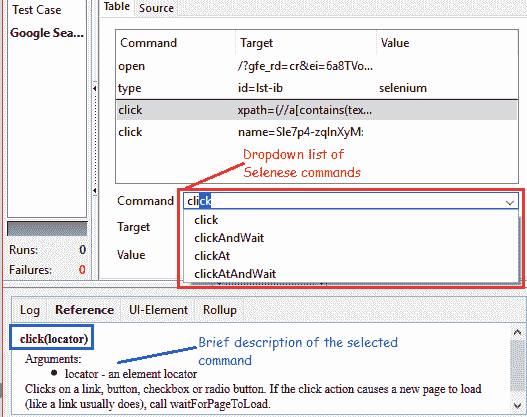Switch to the Table tab
The height and width of the screenshot is (417, 527).
point(117,7)
